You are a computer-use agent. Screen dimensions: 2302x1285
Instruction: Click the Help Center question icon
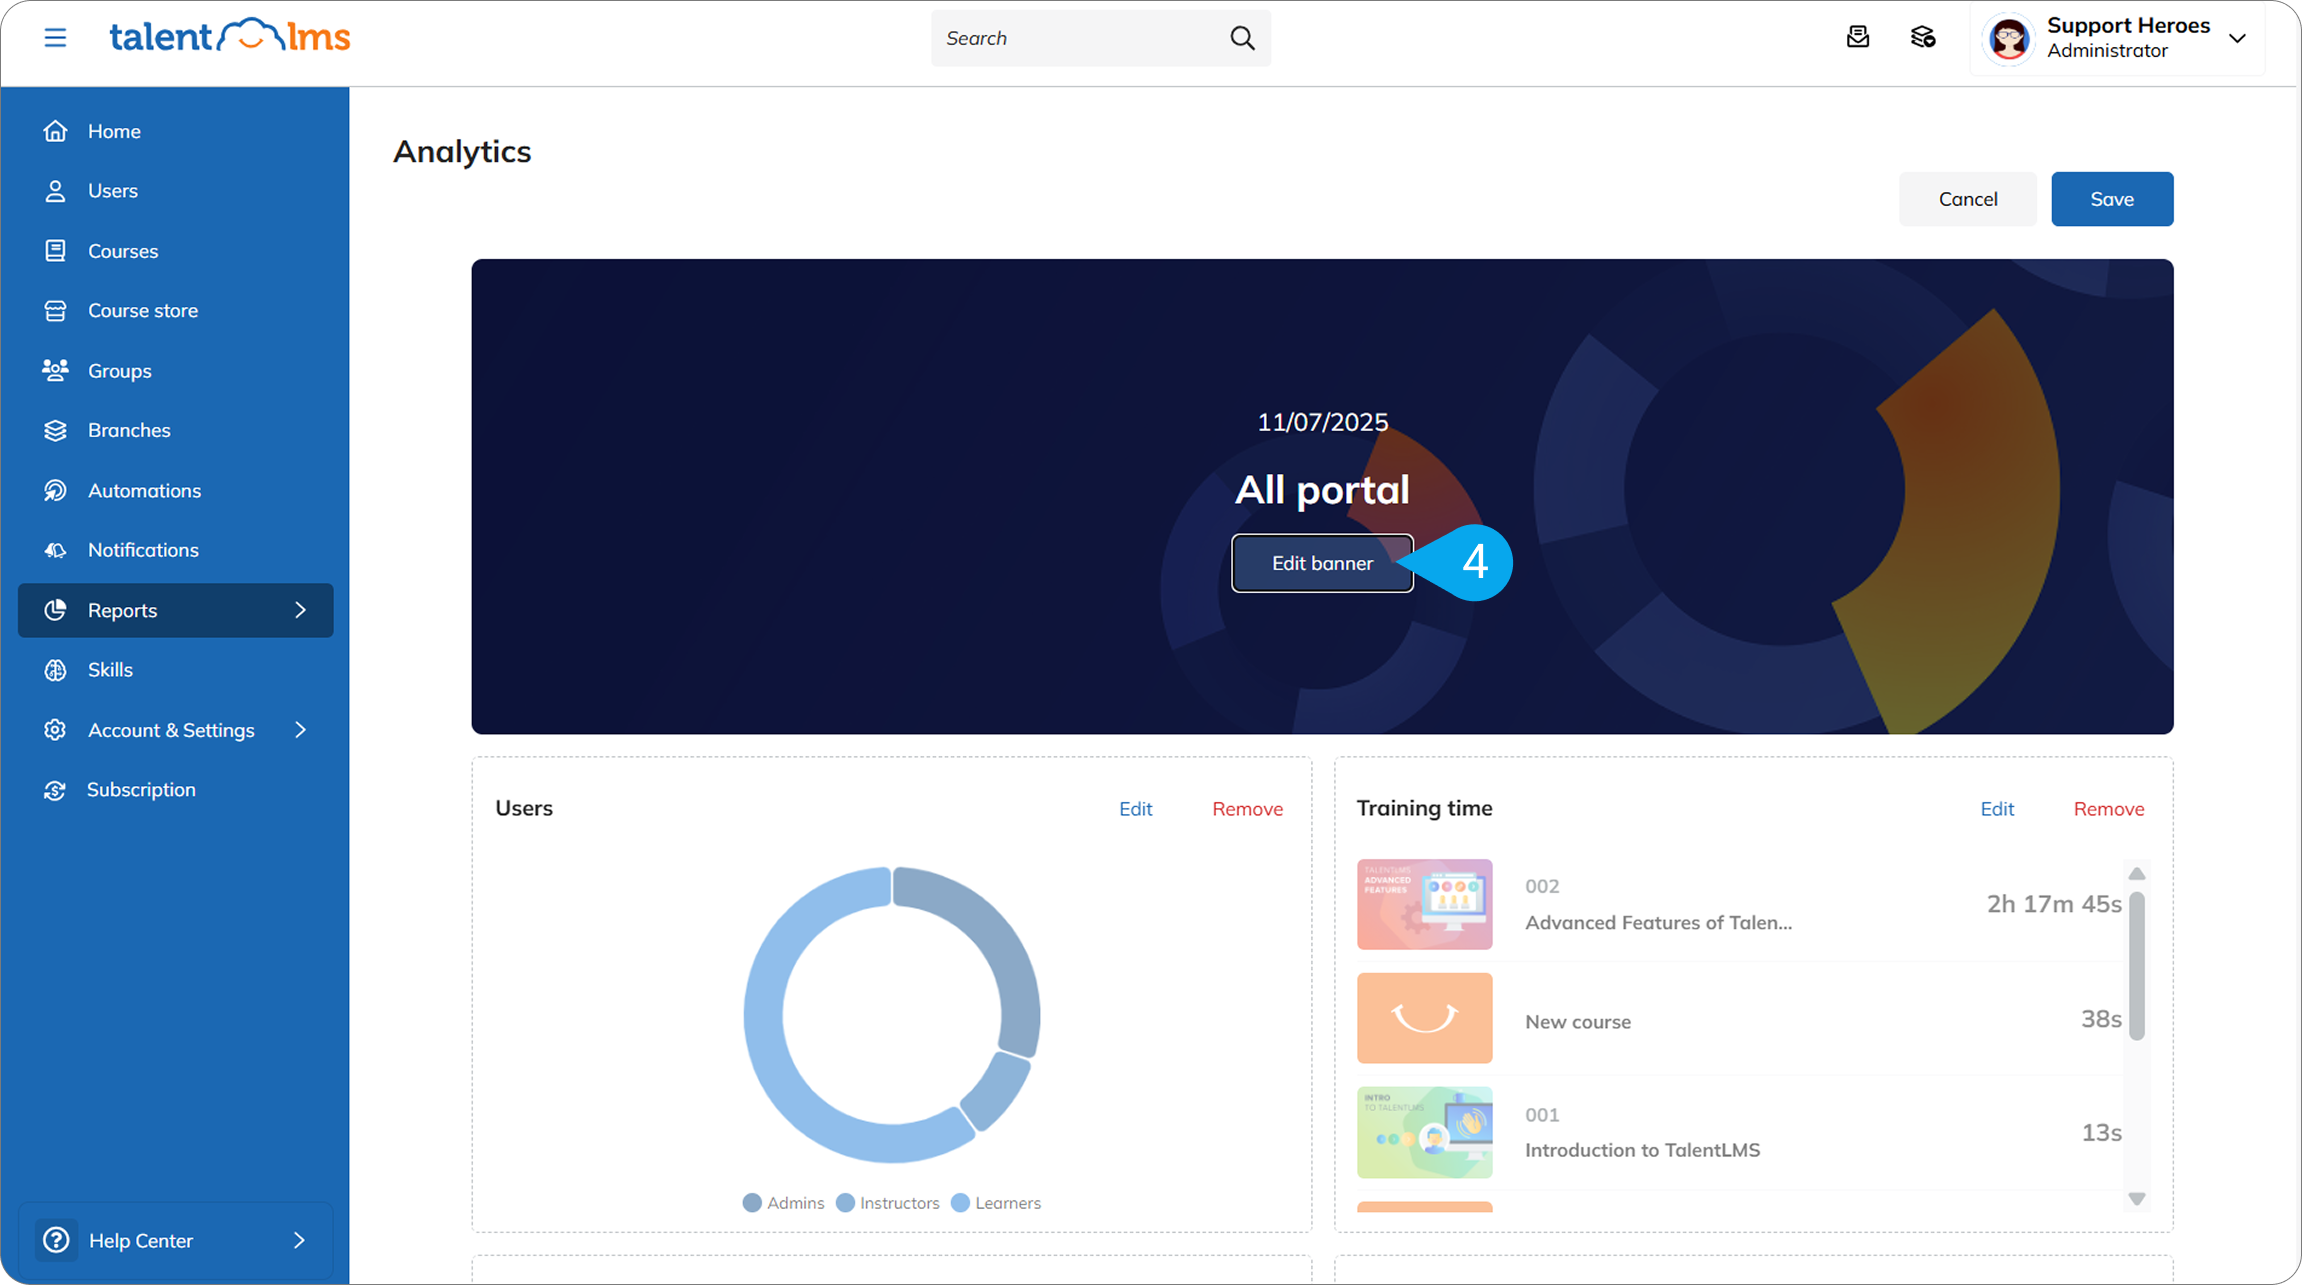click(x=56, y=1240)
